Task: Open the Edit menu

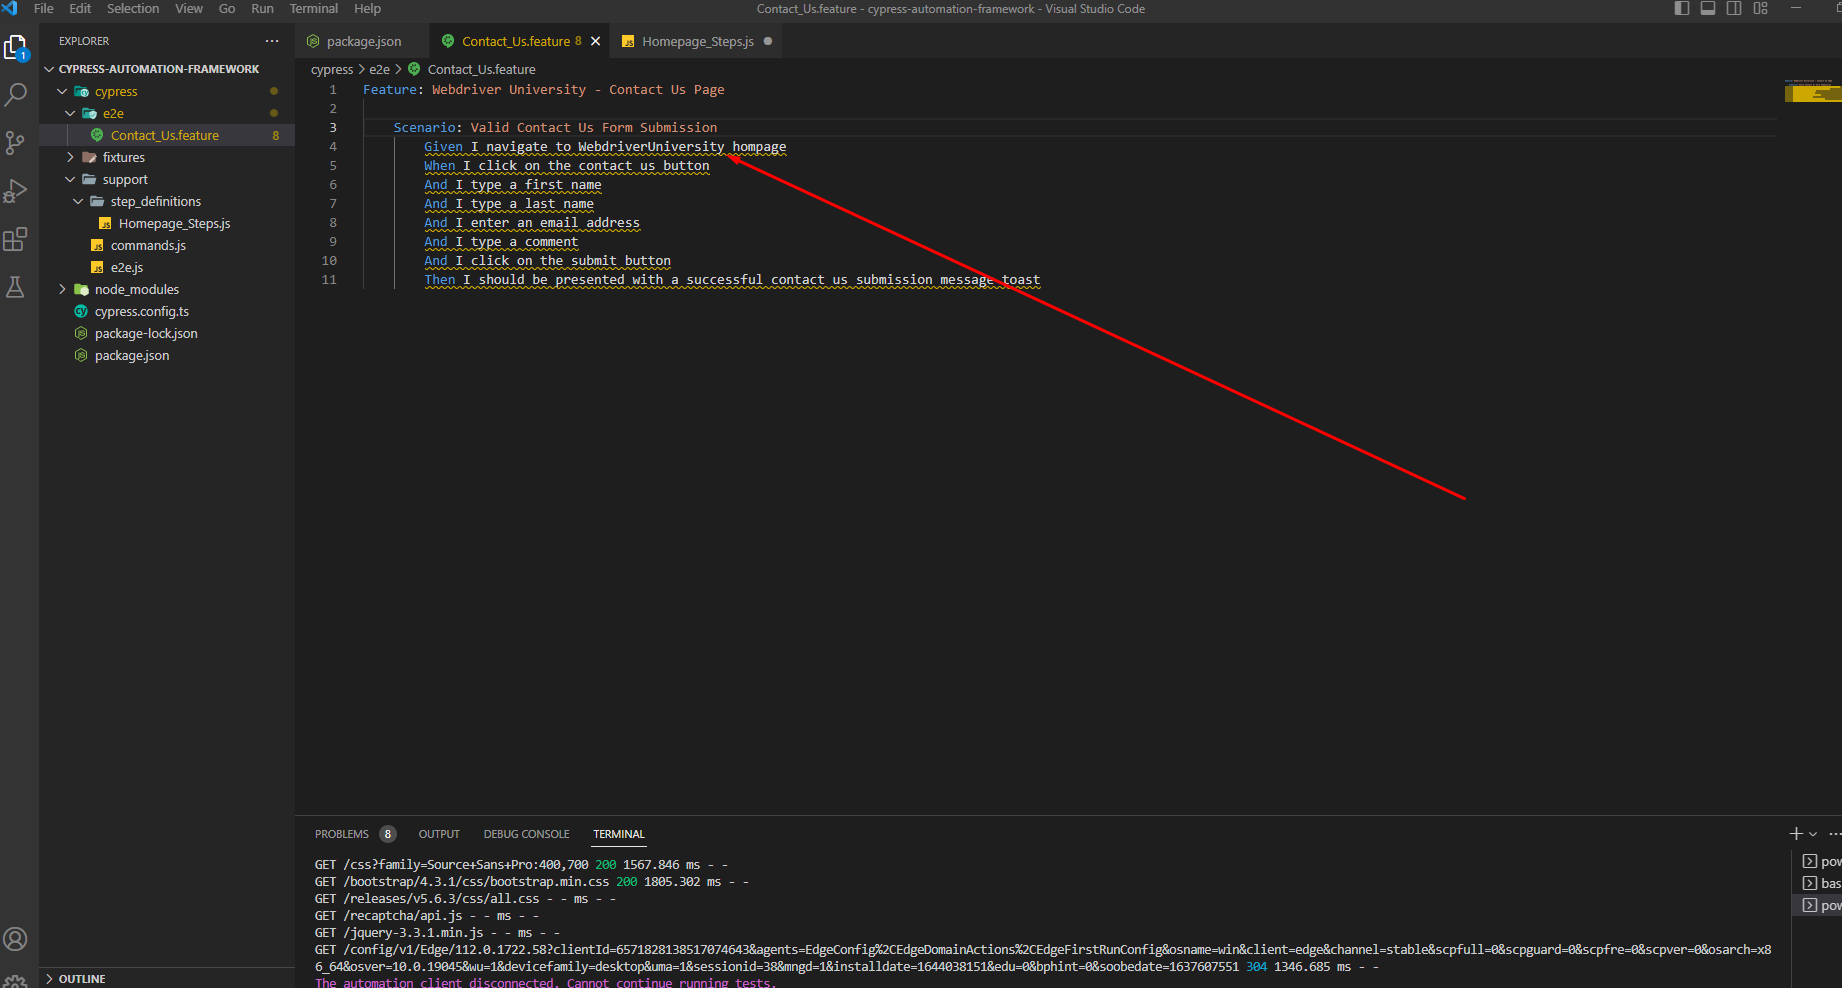Action: [x=80, y=8]
